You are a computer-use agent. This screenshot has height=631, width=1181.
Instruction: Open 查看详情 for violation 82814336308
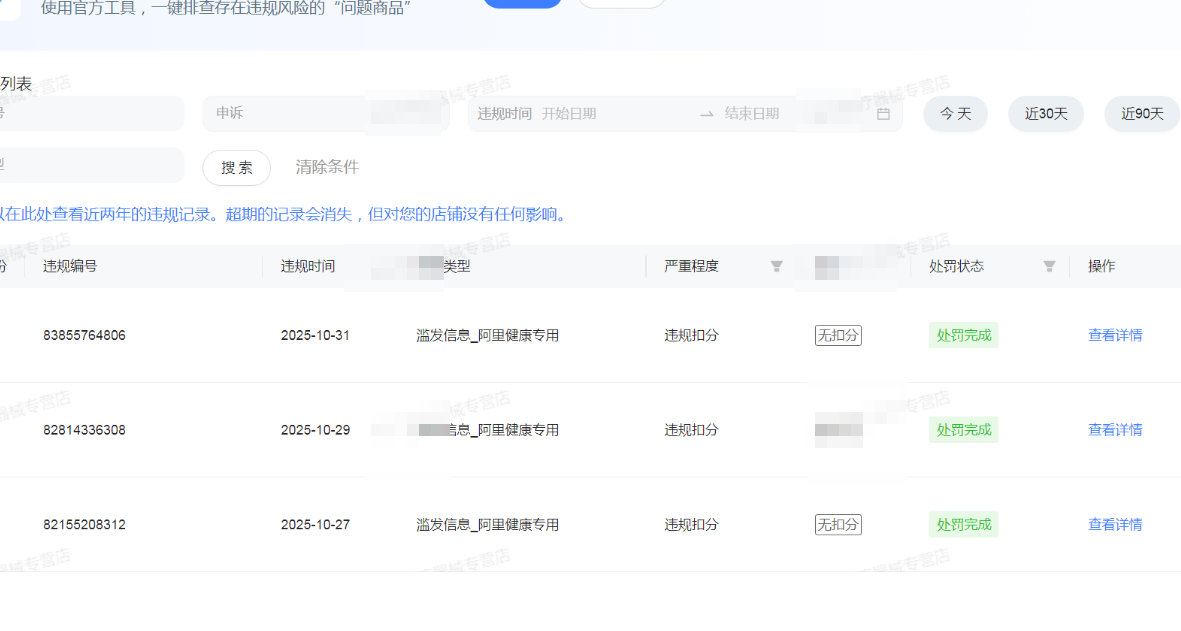tap(1115, 430)
